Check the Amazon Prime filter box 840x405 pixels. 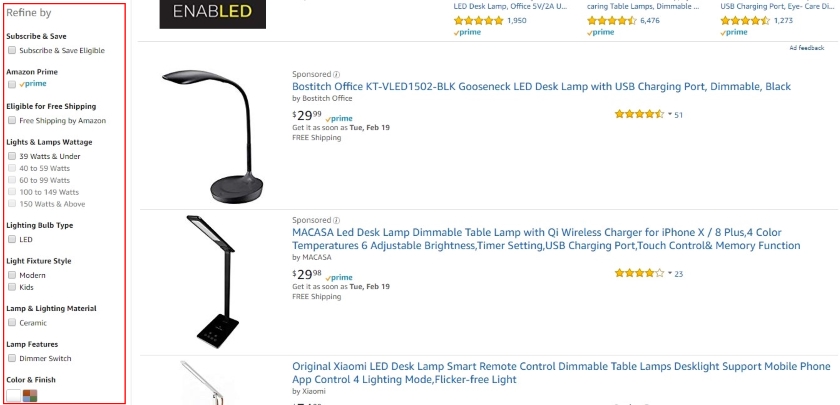12,84
